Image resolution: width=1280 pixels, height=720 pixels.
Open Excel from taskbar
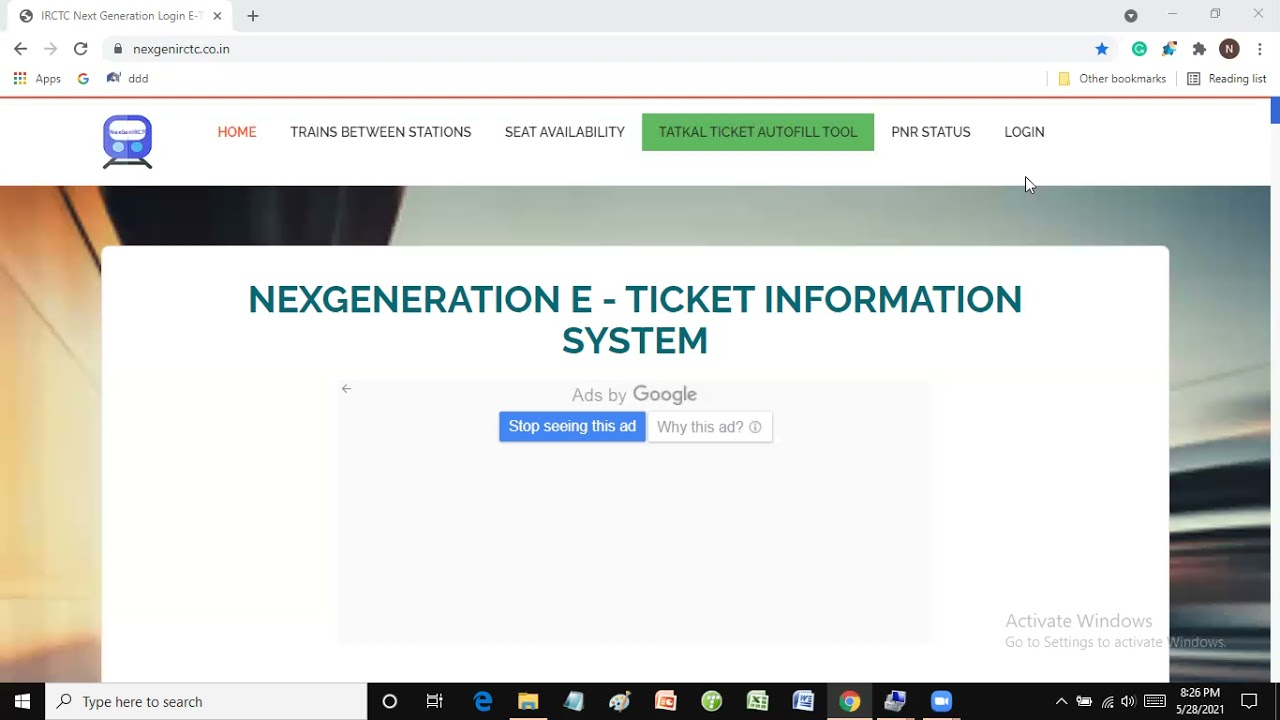(757, 701)
